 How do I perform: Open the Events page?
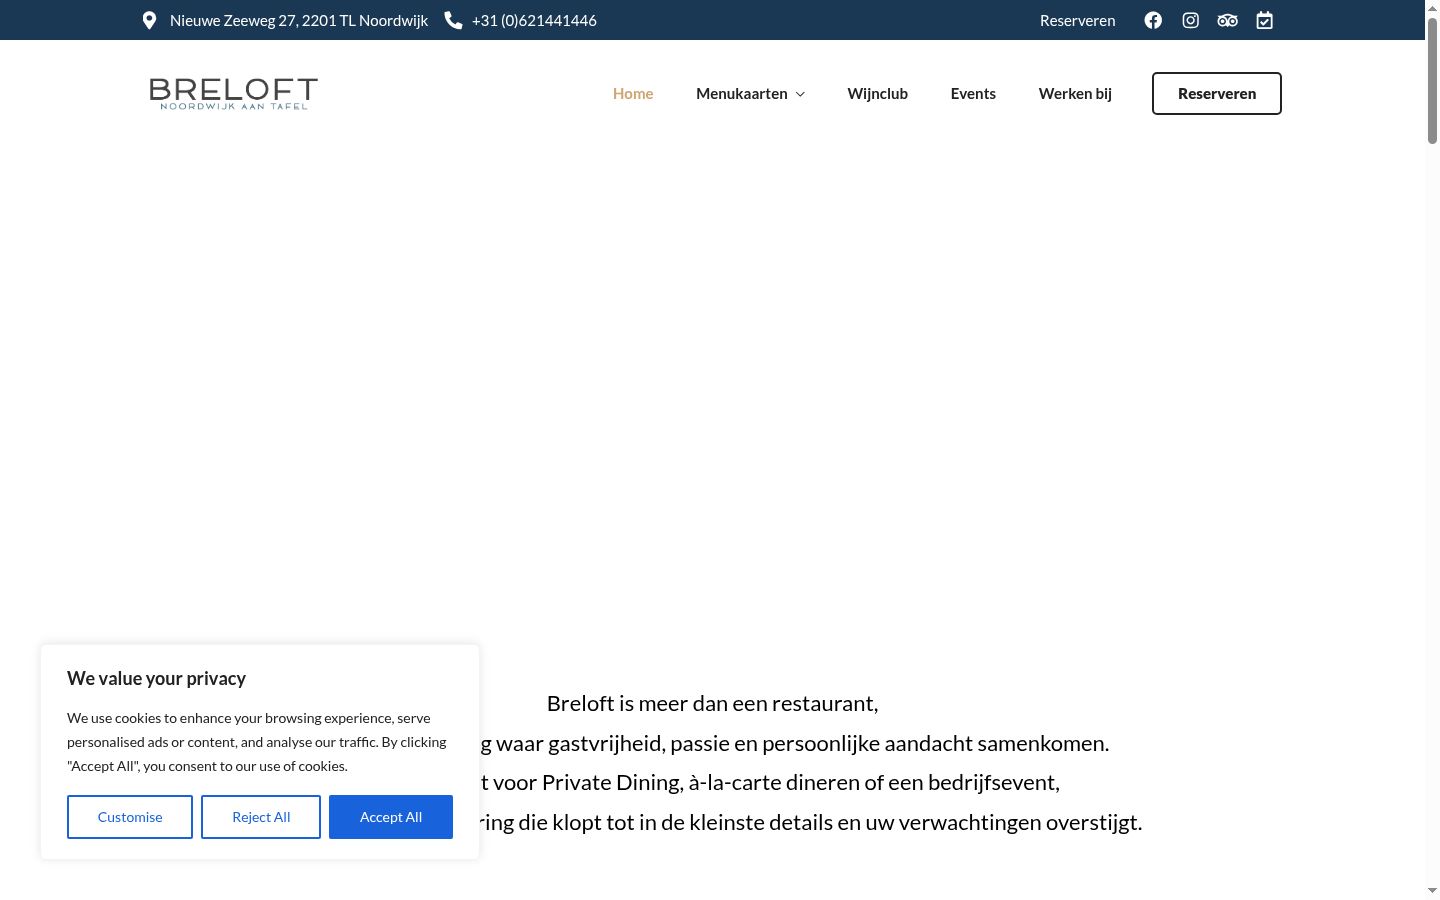tap(973, 93)
